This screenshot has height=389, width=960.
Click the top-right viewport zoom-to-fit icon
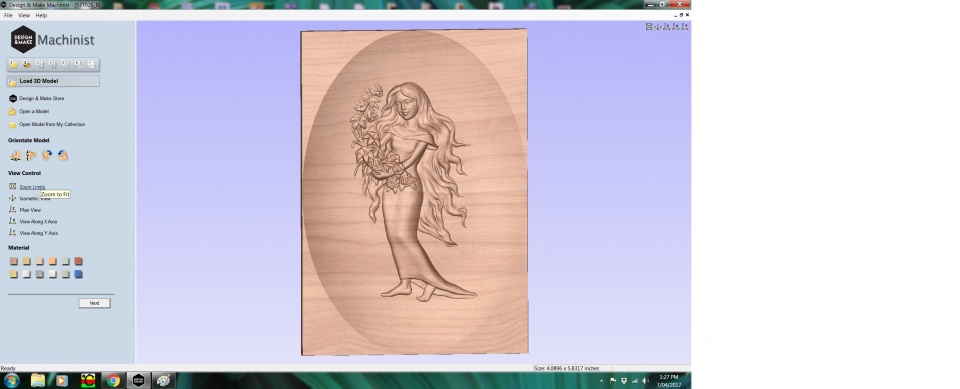pos(649,26)
